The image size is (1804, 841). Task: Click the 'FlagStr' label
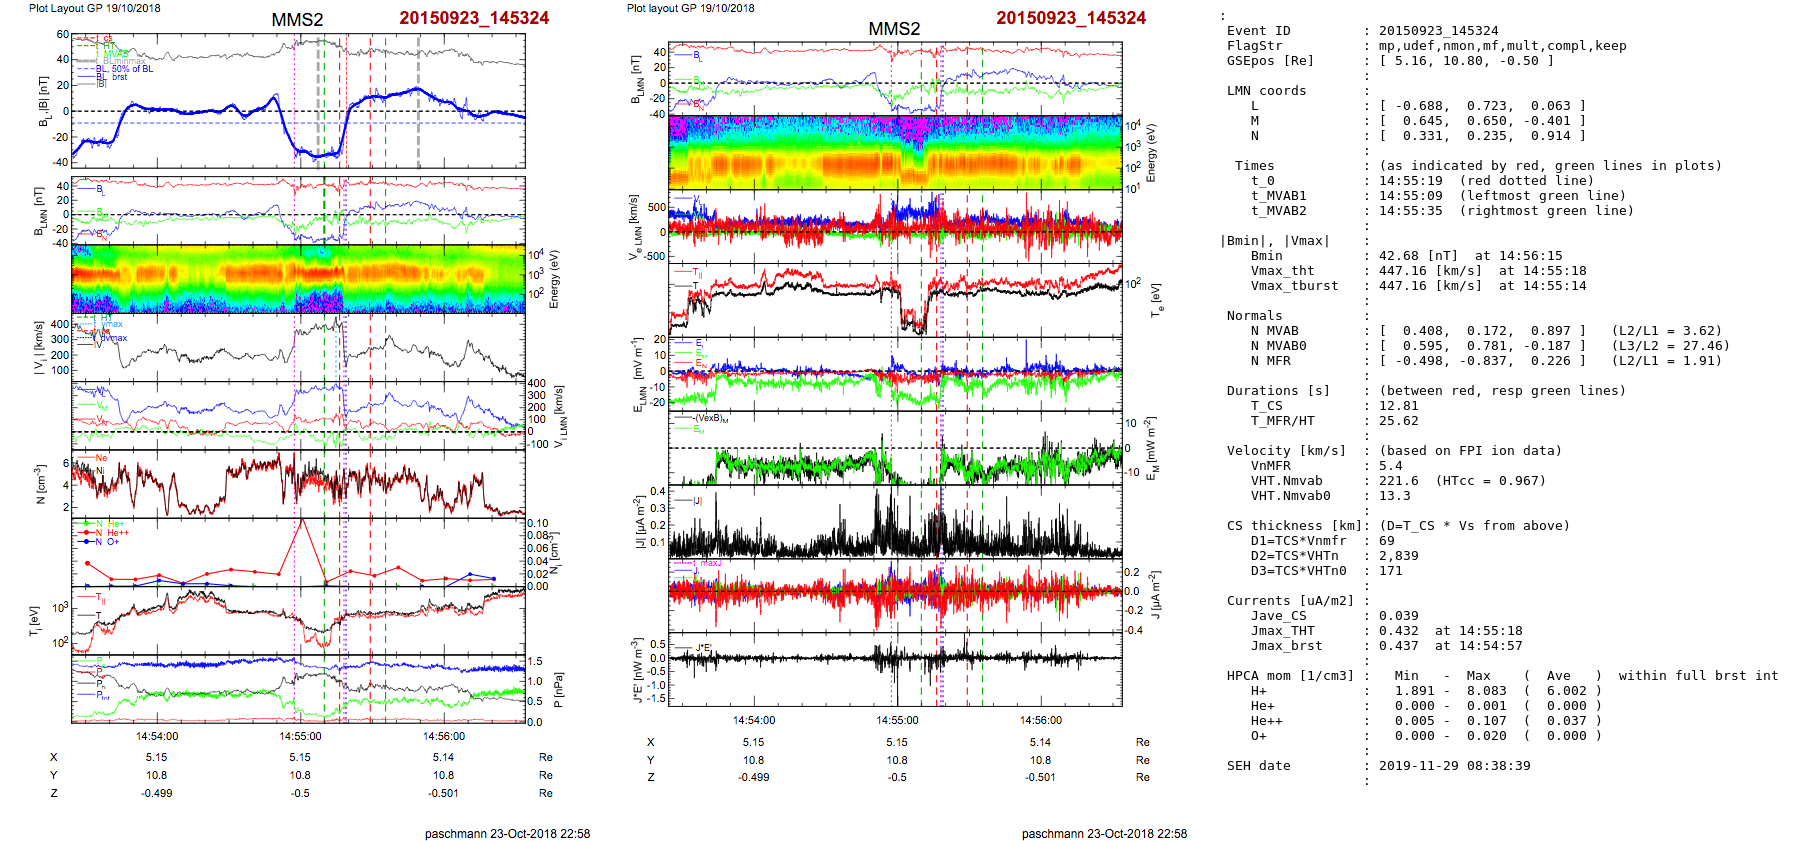click(x=1255, y=46)
